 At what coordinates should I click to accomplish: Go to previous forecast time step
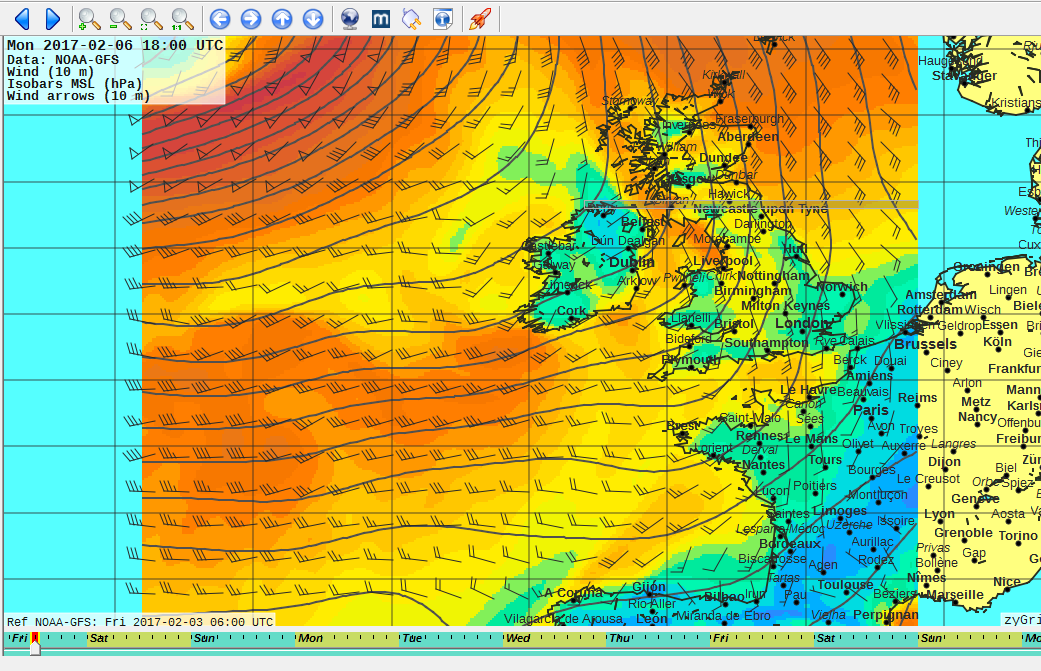pos(22,19)
